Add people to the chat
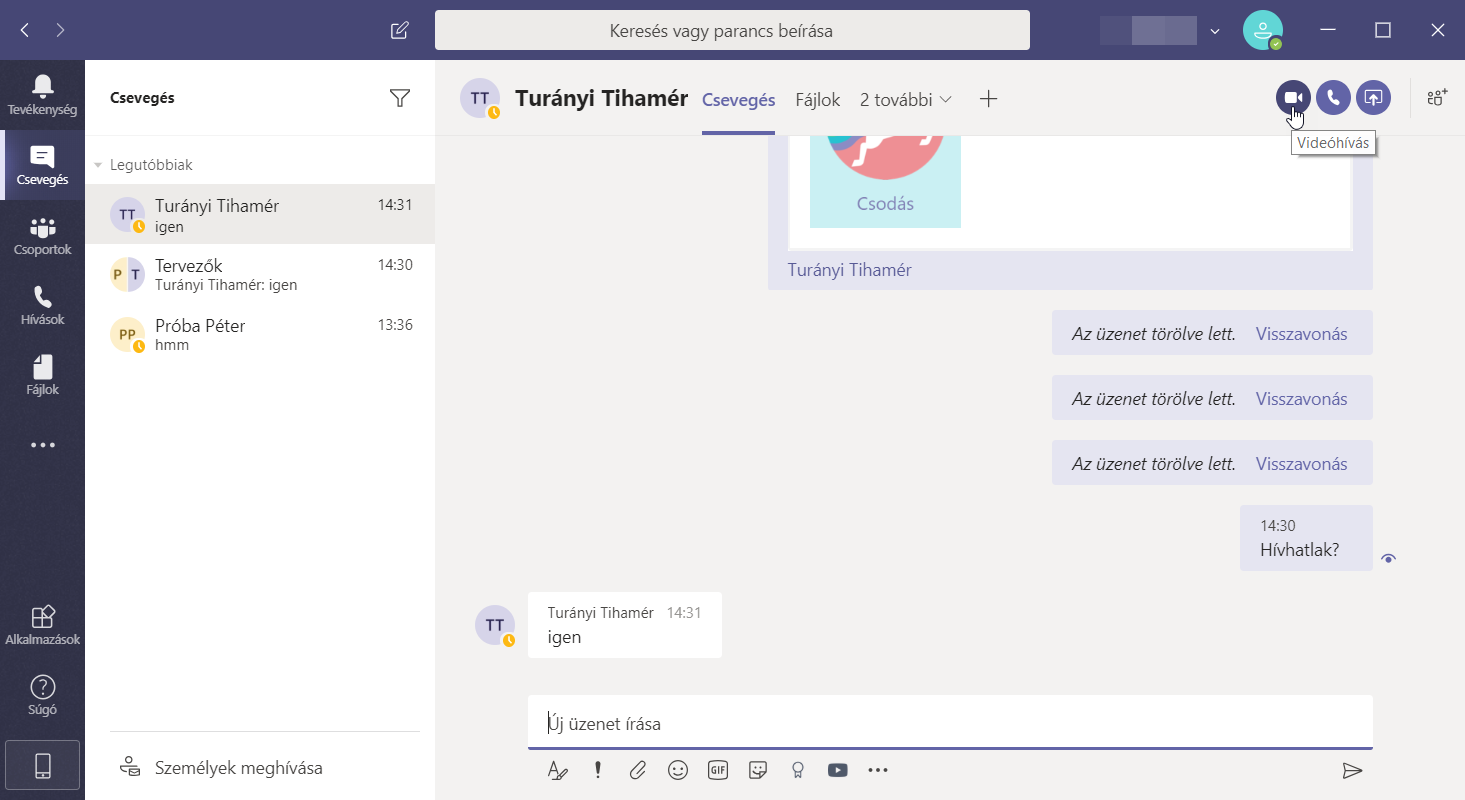1465x800 pixels. click(x=1437, y=98)
